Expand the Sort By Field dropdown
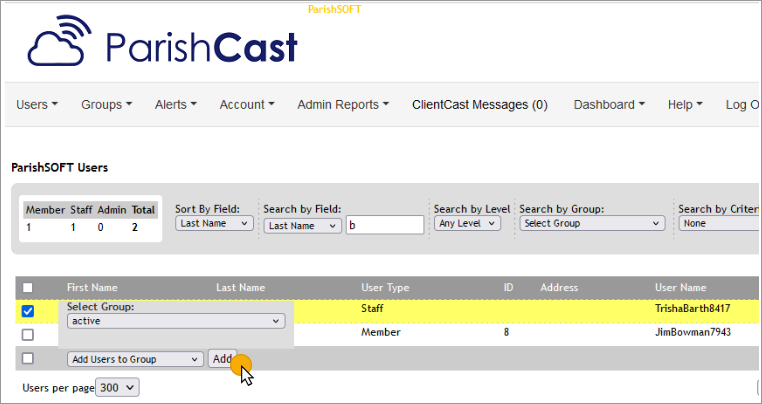 (214, 224)
